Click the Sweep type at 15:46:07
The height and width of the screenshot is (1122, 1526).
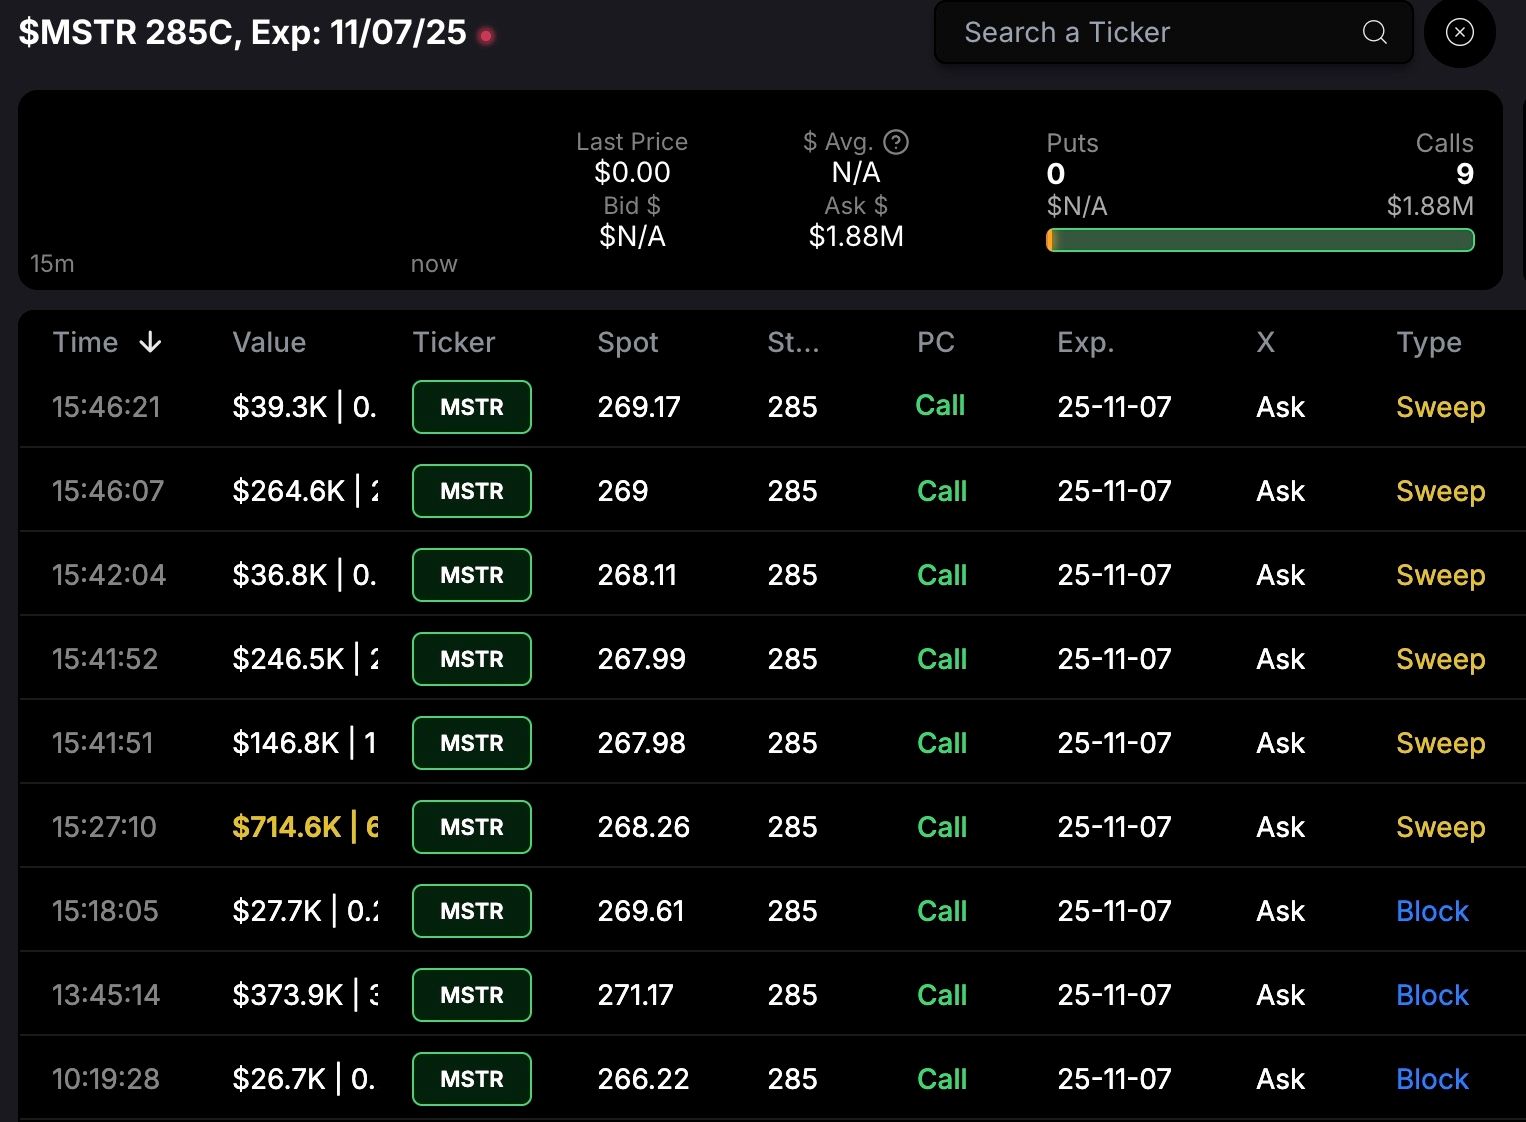click(1440, 491)
